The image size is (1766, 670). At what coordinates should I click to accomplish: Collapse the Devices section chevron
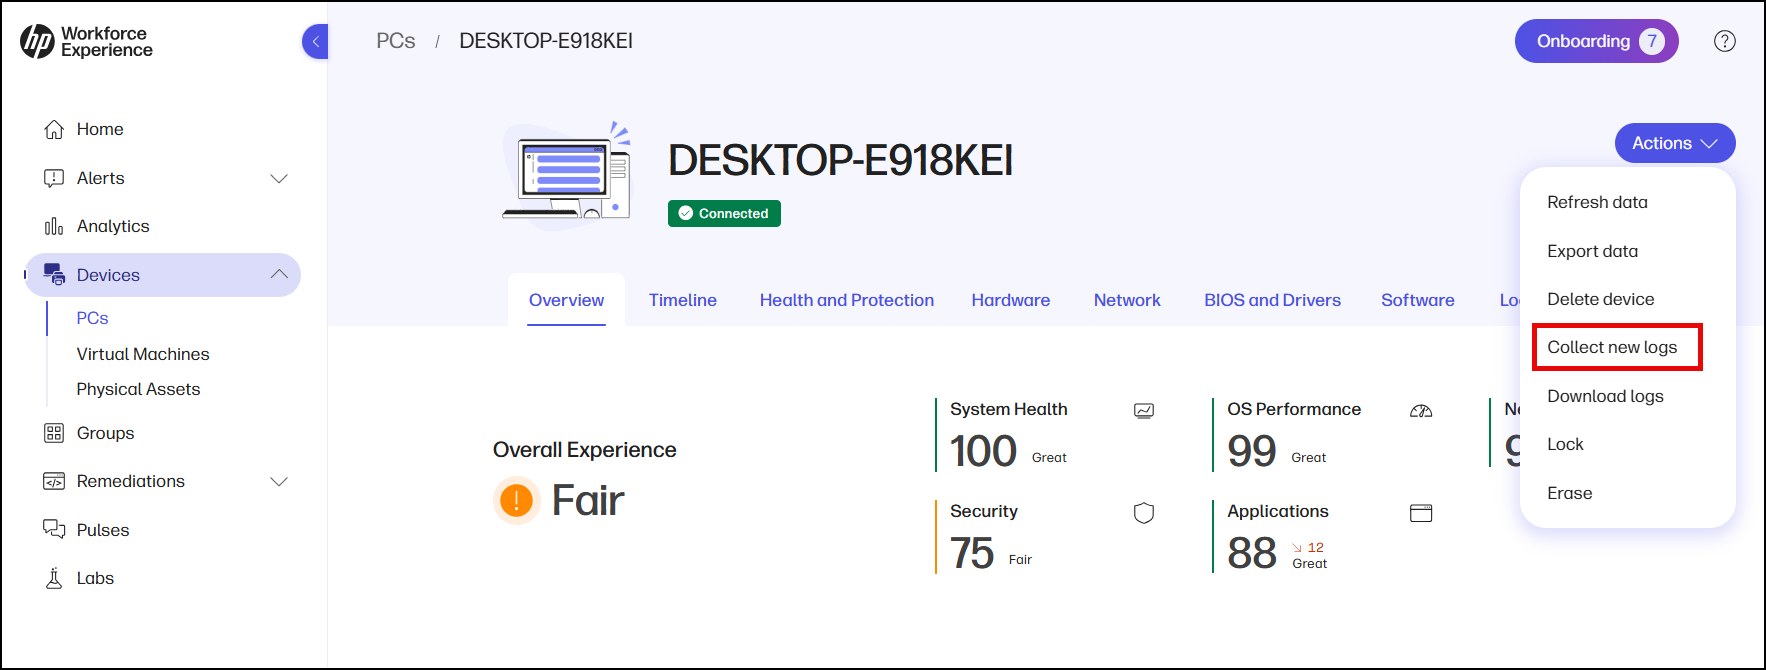[279, 275]
